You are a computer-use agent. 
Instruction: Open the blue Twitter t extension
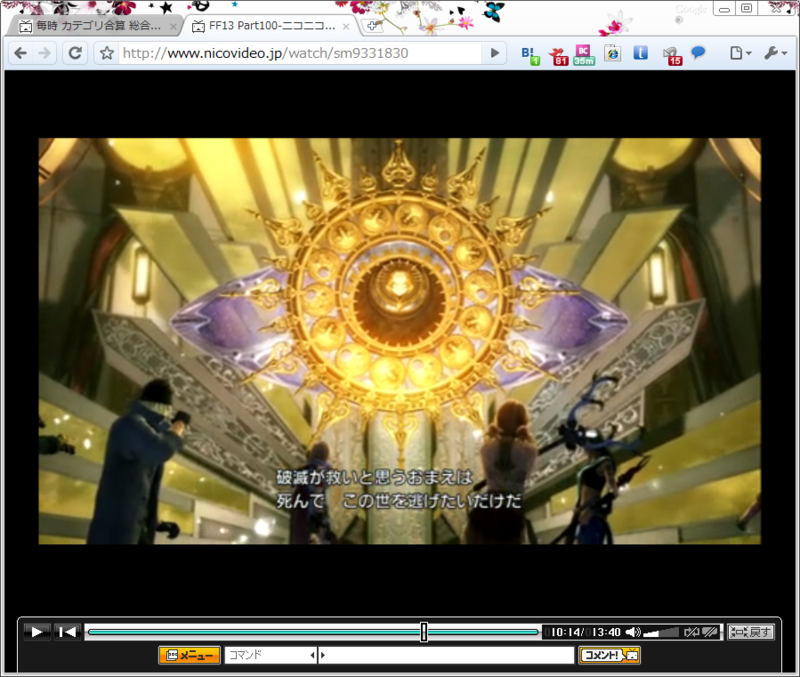(640, 53)
